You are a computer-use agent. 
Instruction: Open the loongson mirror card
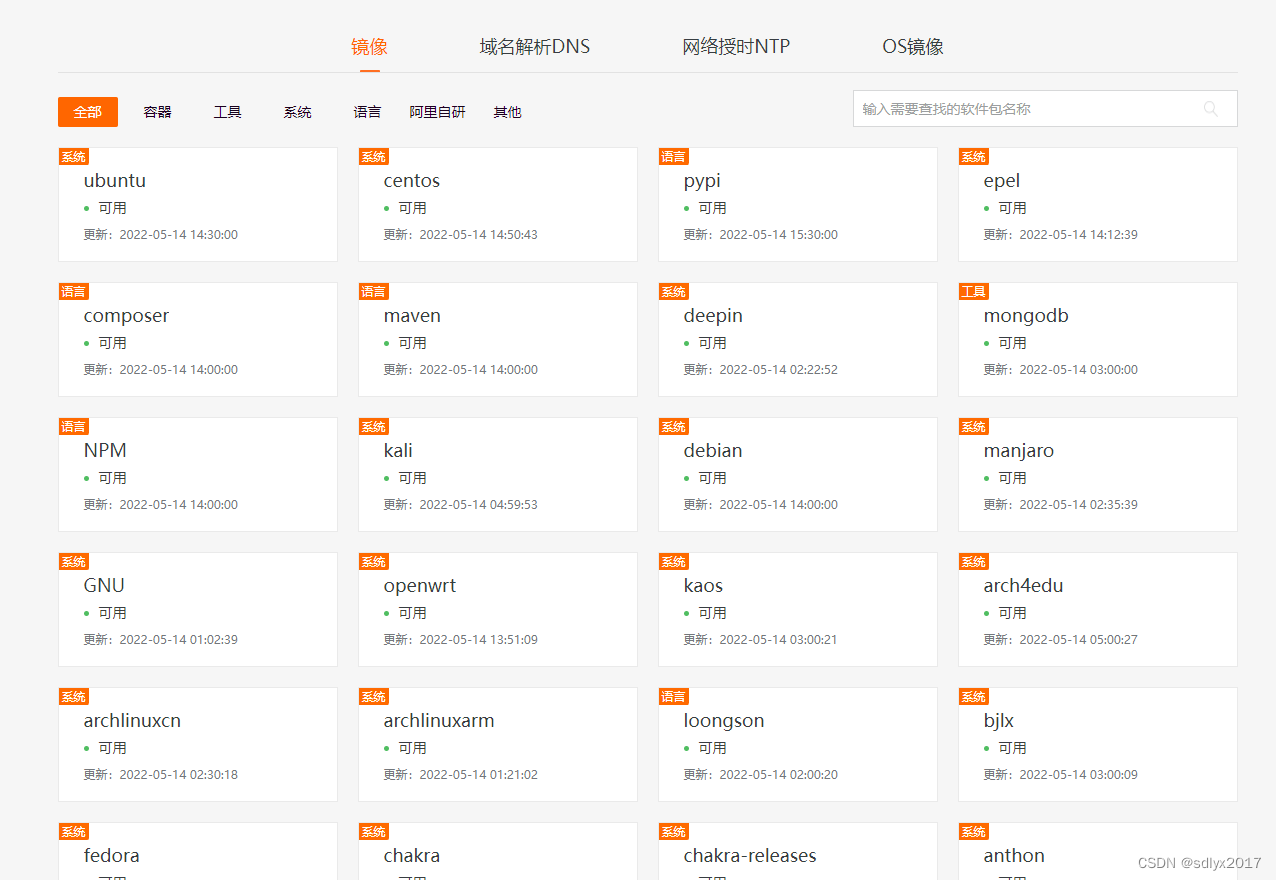(798, 744)
